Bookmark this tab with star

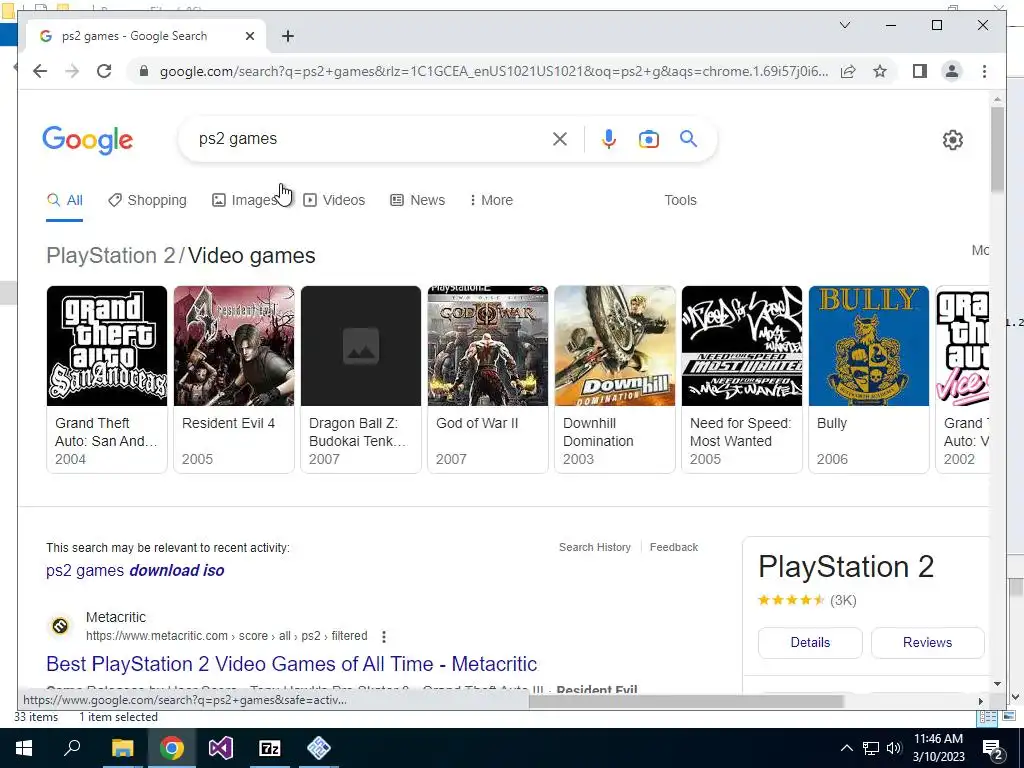[x=880, y=71]
